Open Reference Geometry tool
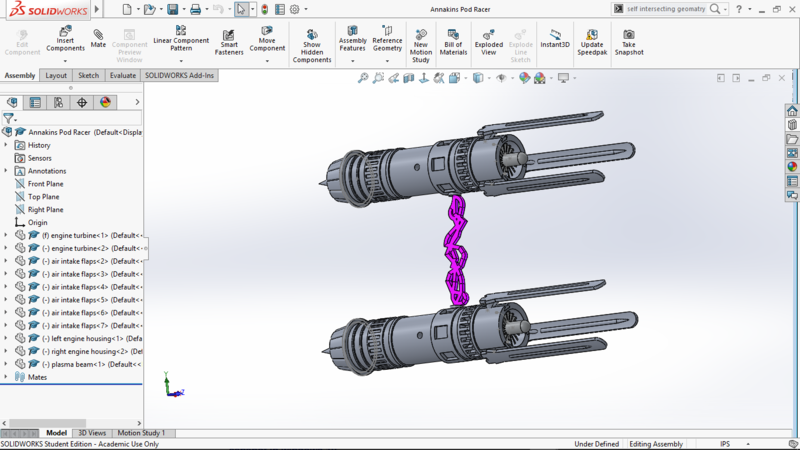The width and height of the screenshot is (800, 450). [x=387, y=39]
